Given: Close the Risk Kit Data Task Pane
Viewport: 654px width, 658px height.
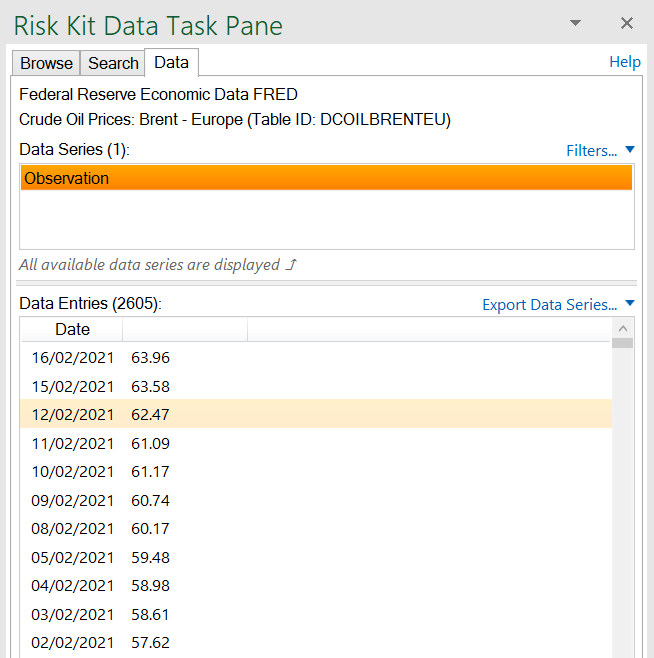Looking at the screenshot, I should (x=627, y=23).
